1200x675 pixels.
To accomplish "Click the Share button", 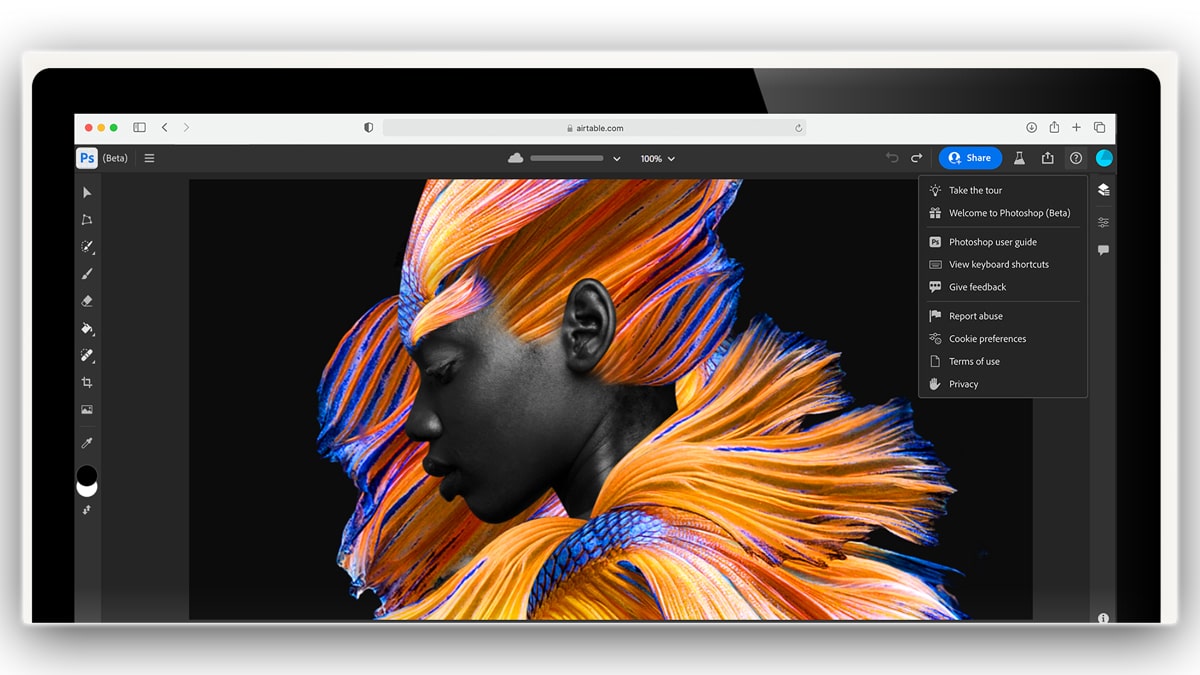I will (969, 158).
